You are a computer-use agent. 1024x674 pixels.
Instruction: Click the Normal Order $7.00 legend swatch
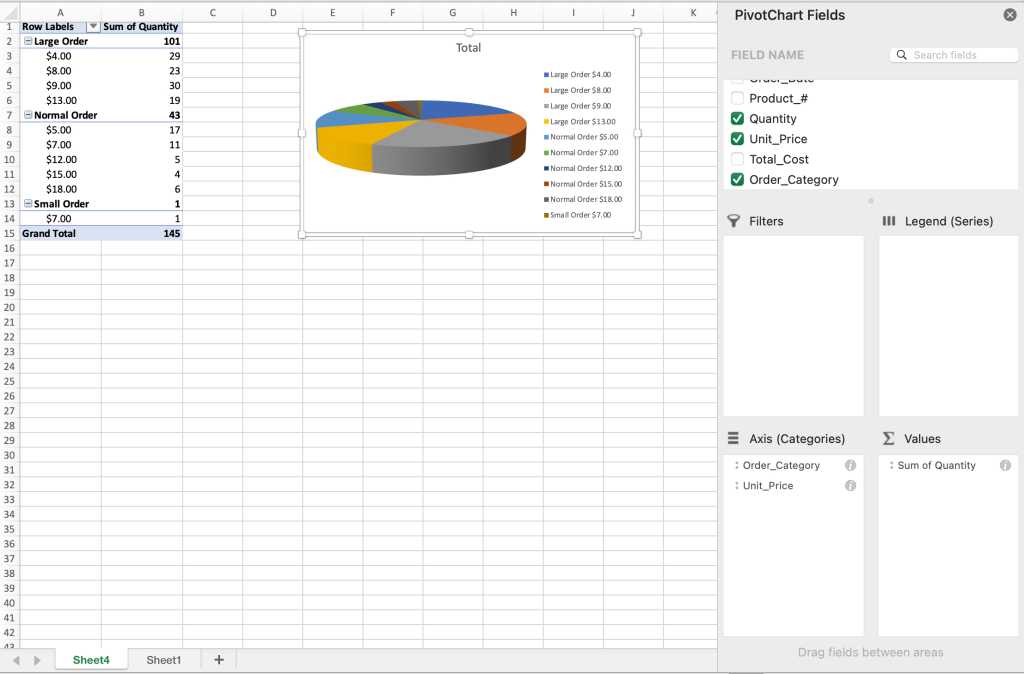tap(546, 153)
